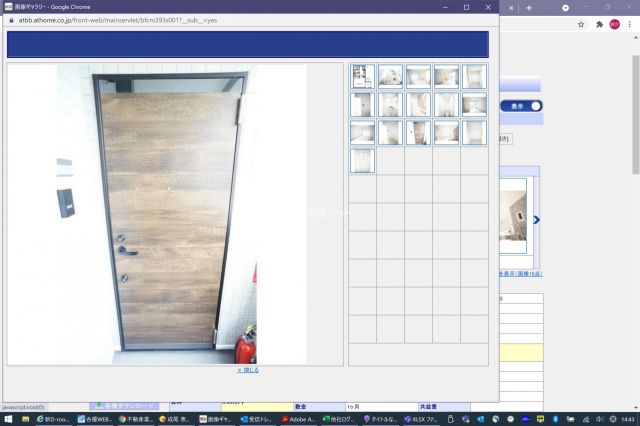The width and height of the screenshot is (640, 426).
Task: Toggle the 表示 display switch
Action: tap(521, 106)
